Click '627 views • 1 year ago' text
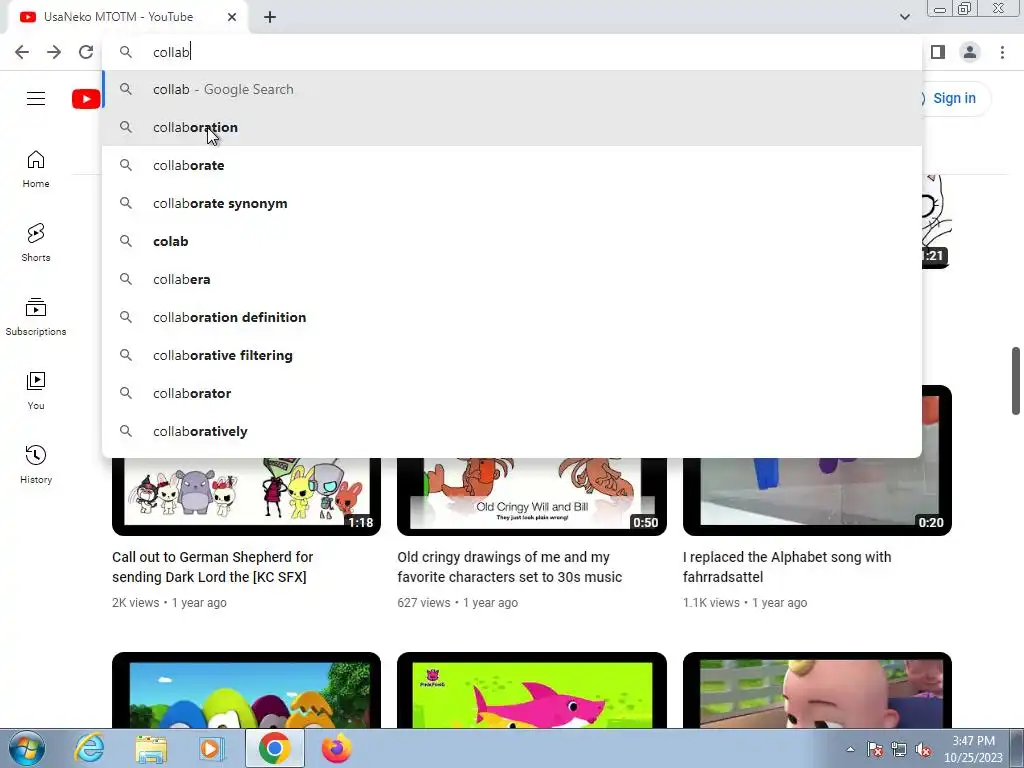The height and width of the screenshot is (768, 1024). click(x=457, y=603)
